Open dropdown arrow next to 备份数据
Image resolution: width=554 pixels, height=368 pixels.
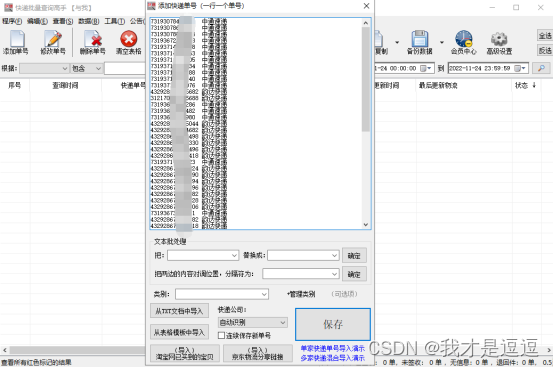[x=442, y=42]
